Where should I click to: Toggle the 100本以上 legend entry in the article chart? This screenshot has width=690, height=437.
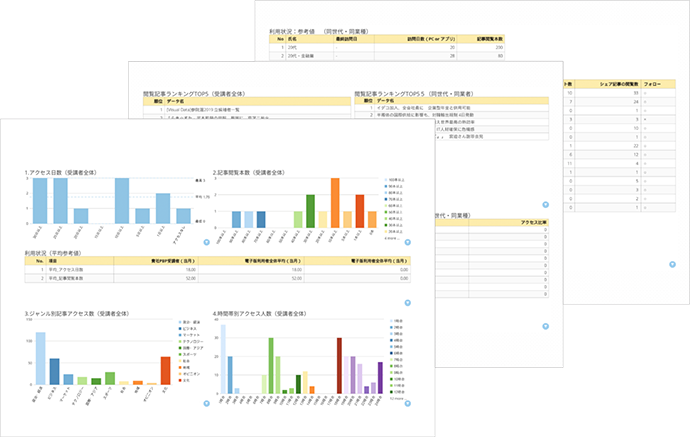pos(395,180)
